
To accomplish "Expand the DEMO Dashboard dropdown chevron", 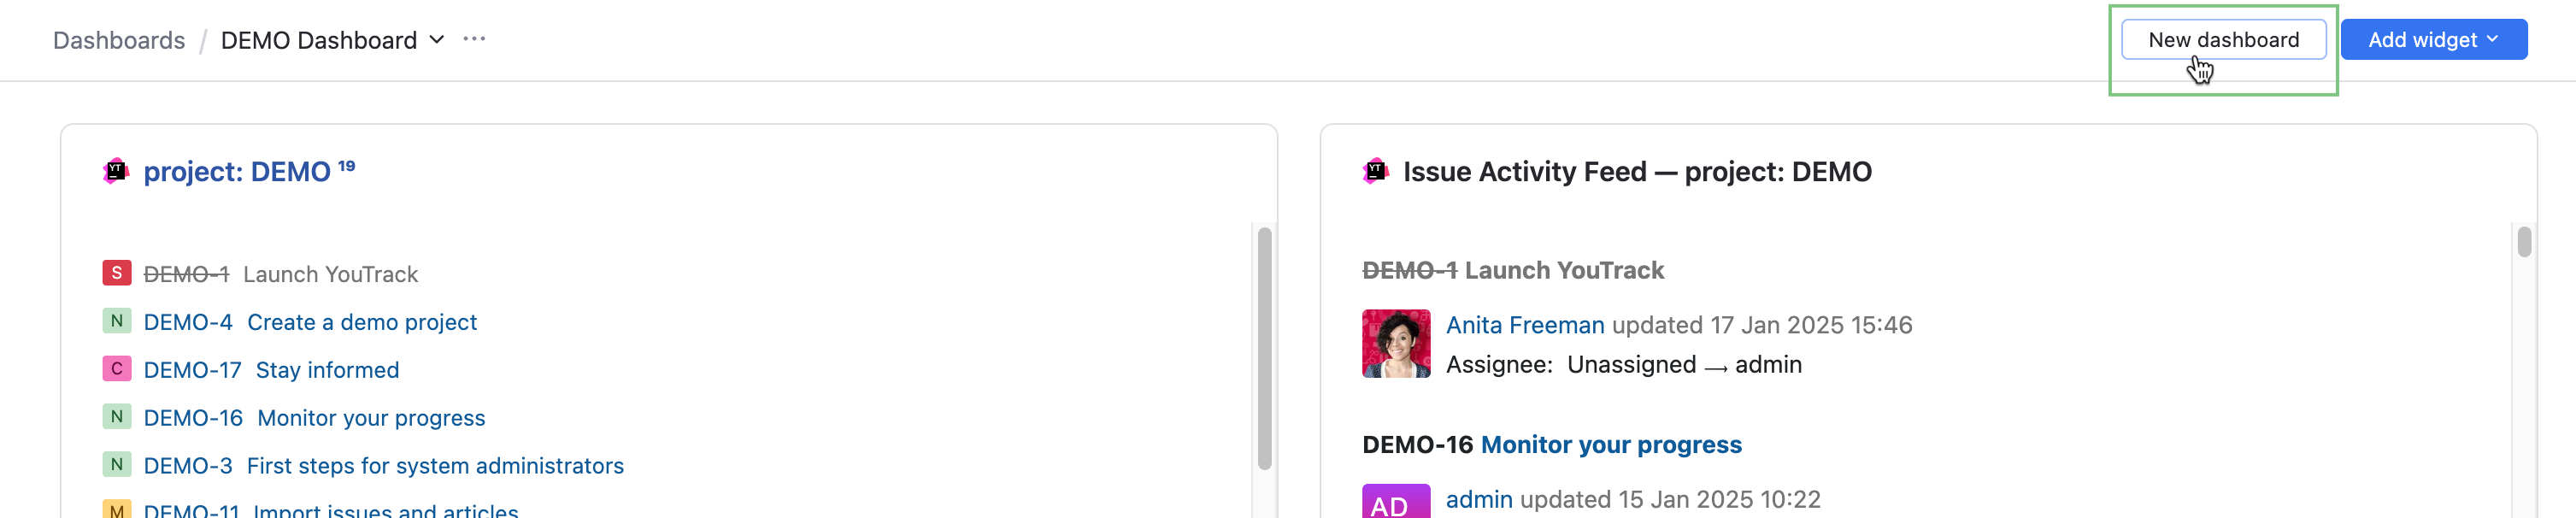I will [437, 40].
